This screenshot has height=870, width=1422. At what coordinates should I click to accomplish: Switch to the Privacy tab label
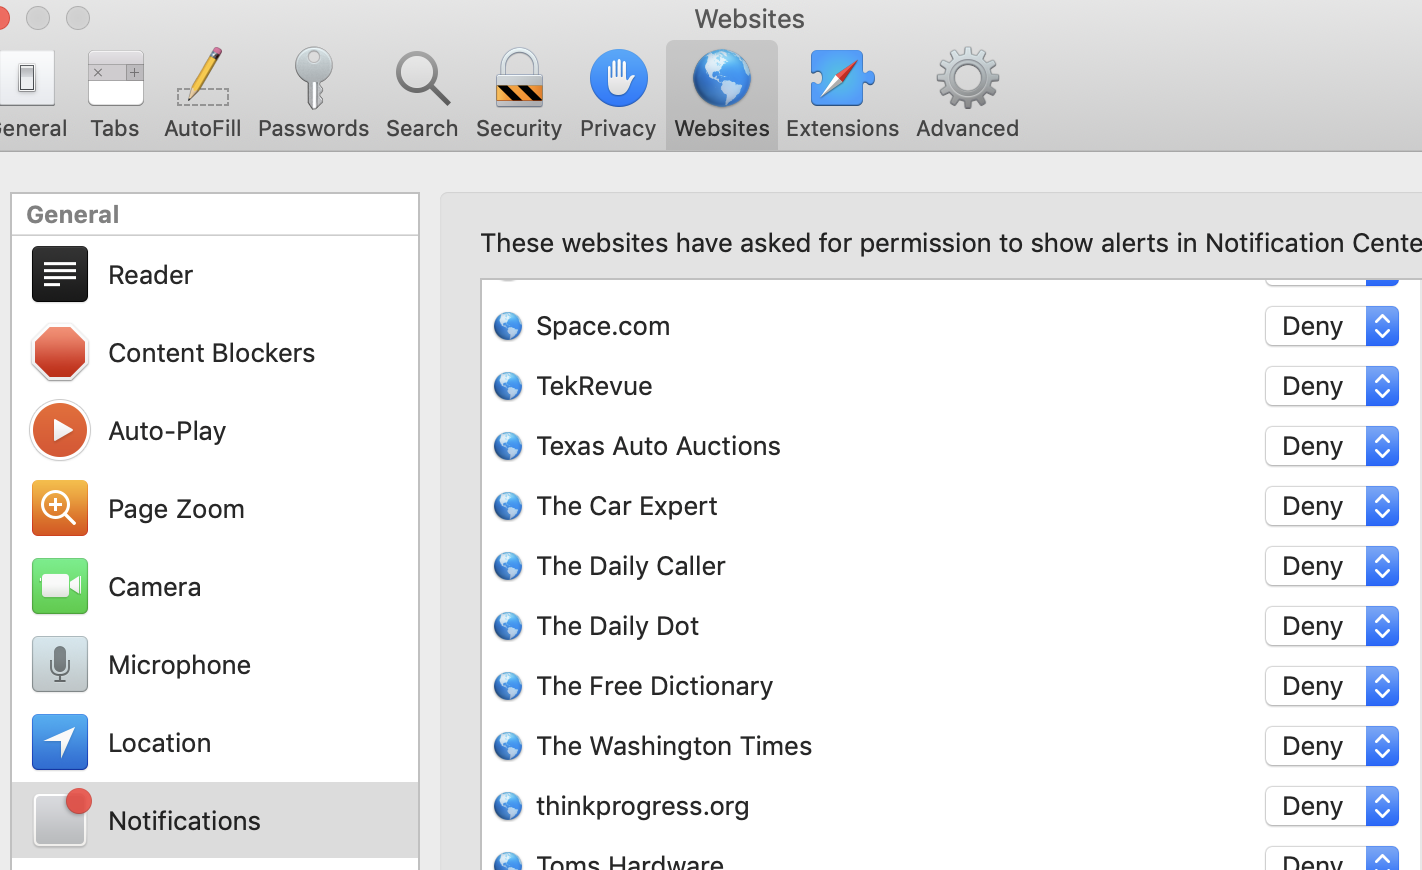[x=618, y=128]
